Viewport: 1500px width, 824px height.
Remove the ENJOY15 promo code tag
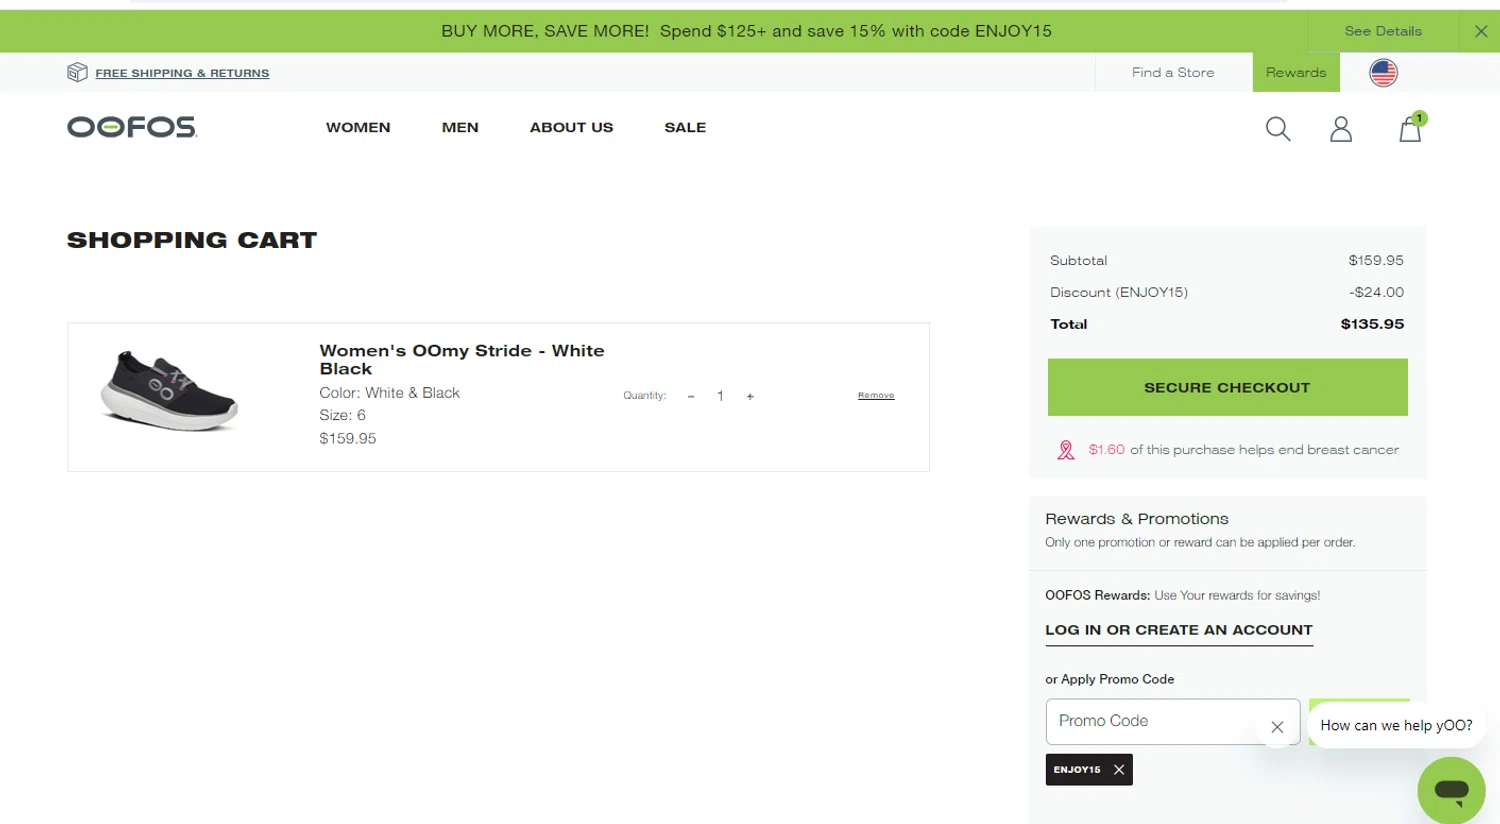point(1119,770)
